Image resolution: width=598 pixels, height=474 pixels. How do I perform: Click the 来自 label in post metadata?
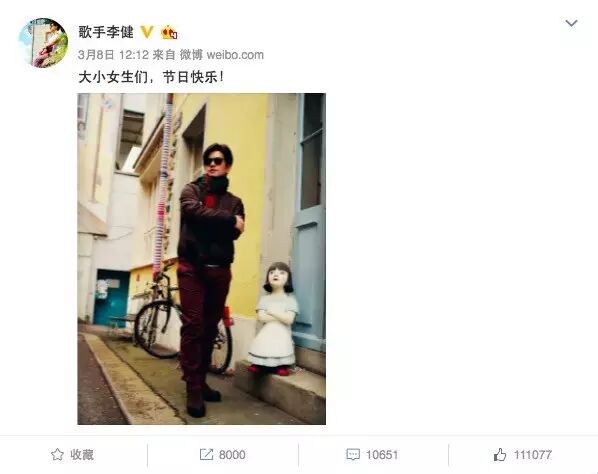(x=164, y=55)
